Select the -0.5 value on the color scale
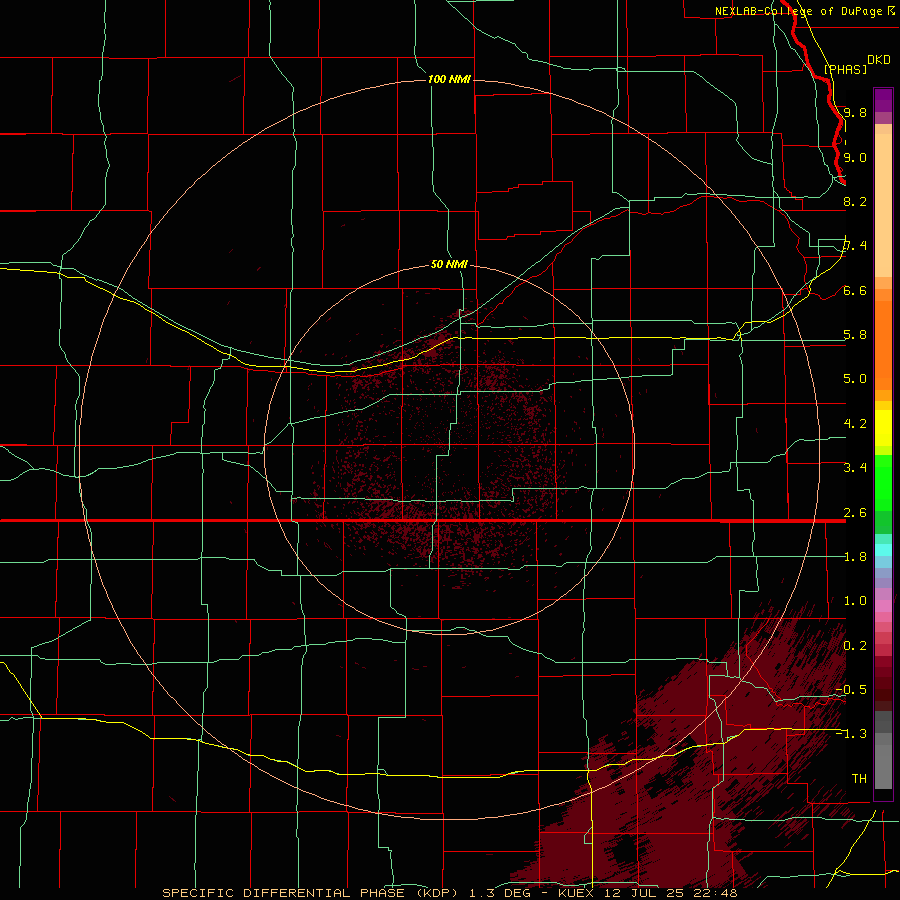The width and height of the screenshot is (900, 900). click(x=851, y=689)
